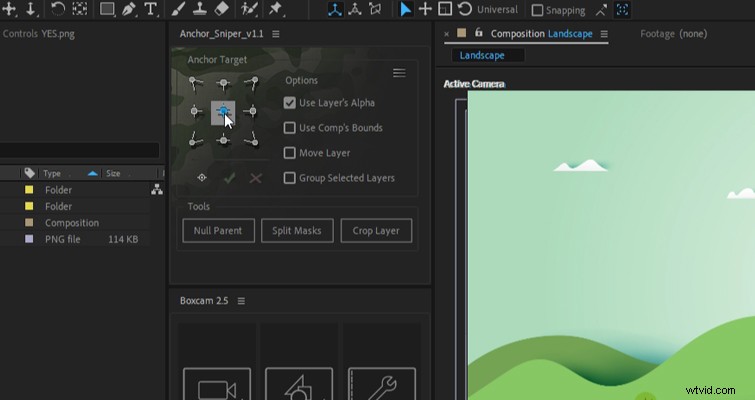This screenshot has width=755, height=400.
Task: Sort project items by label tag column
Action: pos(29,173)
